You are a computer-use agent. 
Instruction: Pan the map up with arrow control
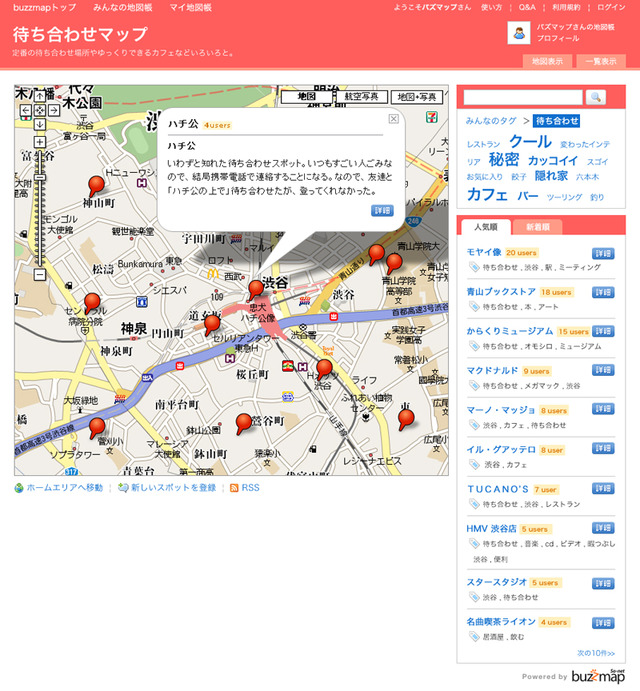40,96
